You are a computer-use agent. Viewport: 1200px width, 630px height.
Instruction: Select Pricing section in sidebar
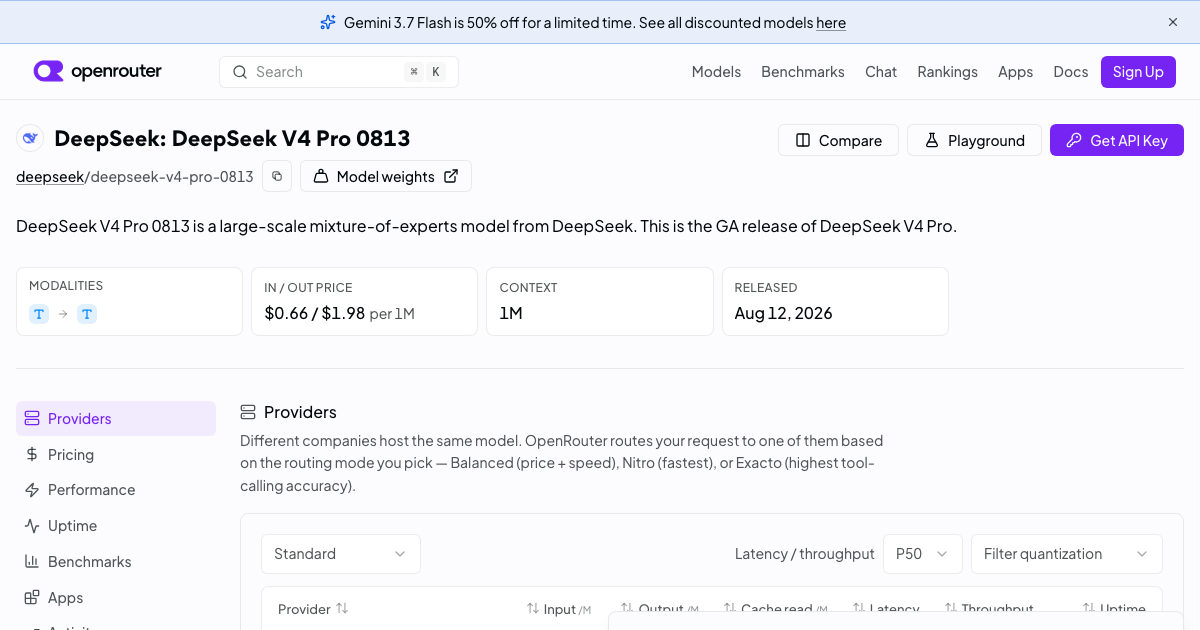point(116,455)
